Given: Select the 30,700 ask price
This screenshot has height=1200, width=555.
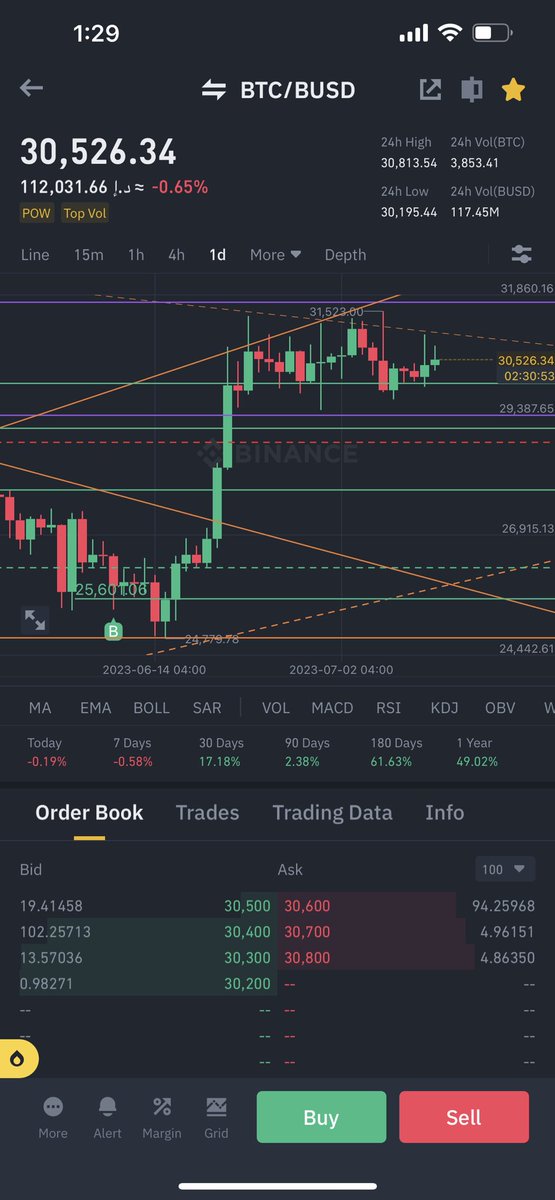Looking at the screenshot, I should tap(307, 932).
